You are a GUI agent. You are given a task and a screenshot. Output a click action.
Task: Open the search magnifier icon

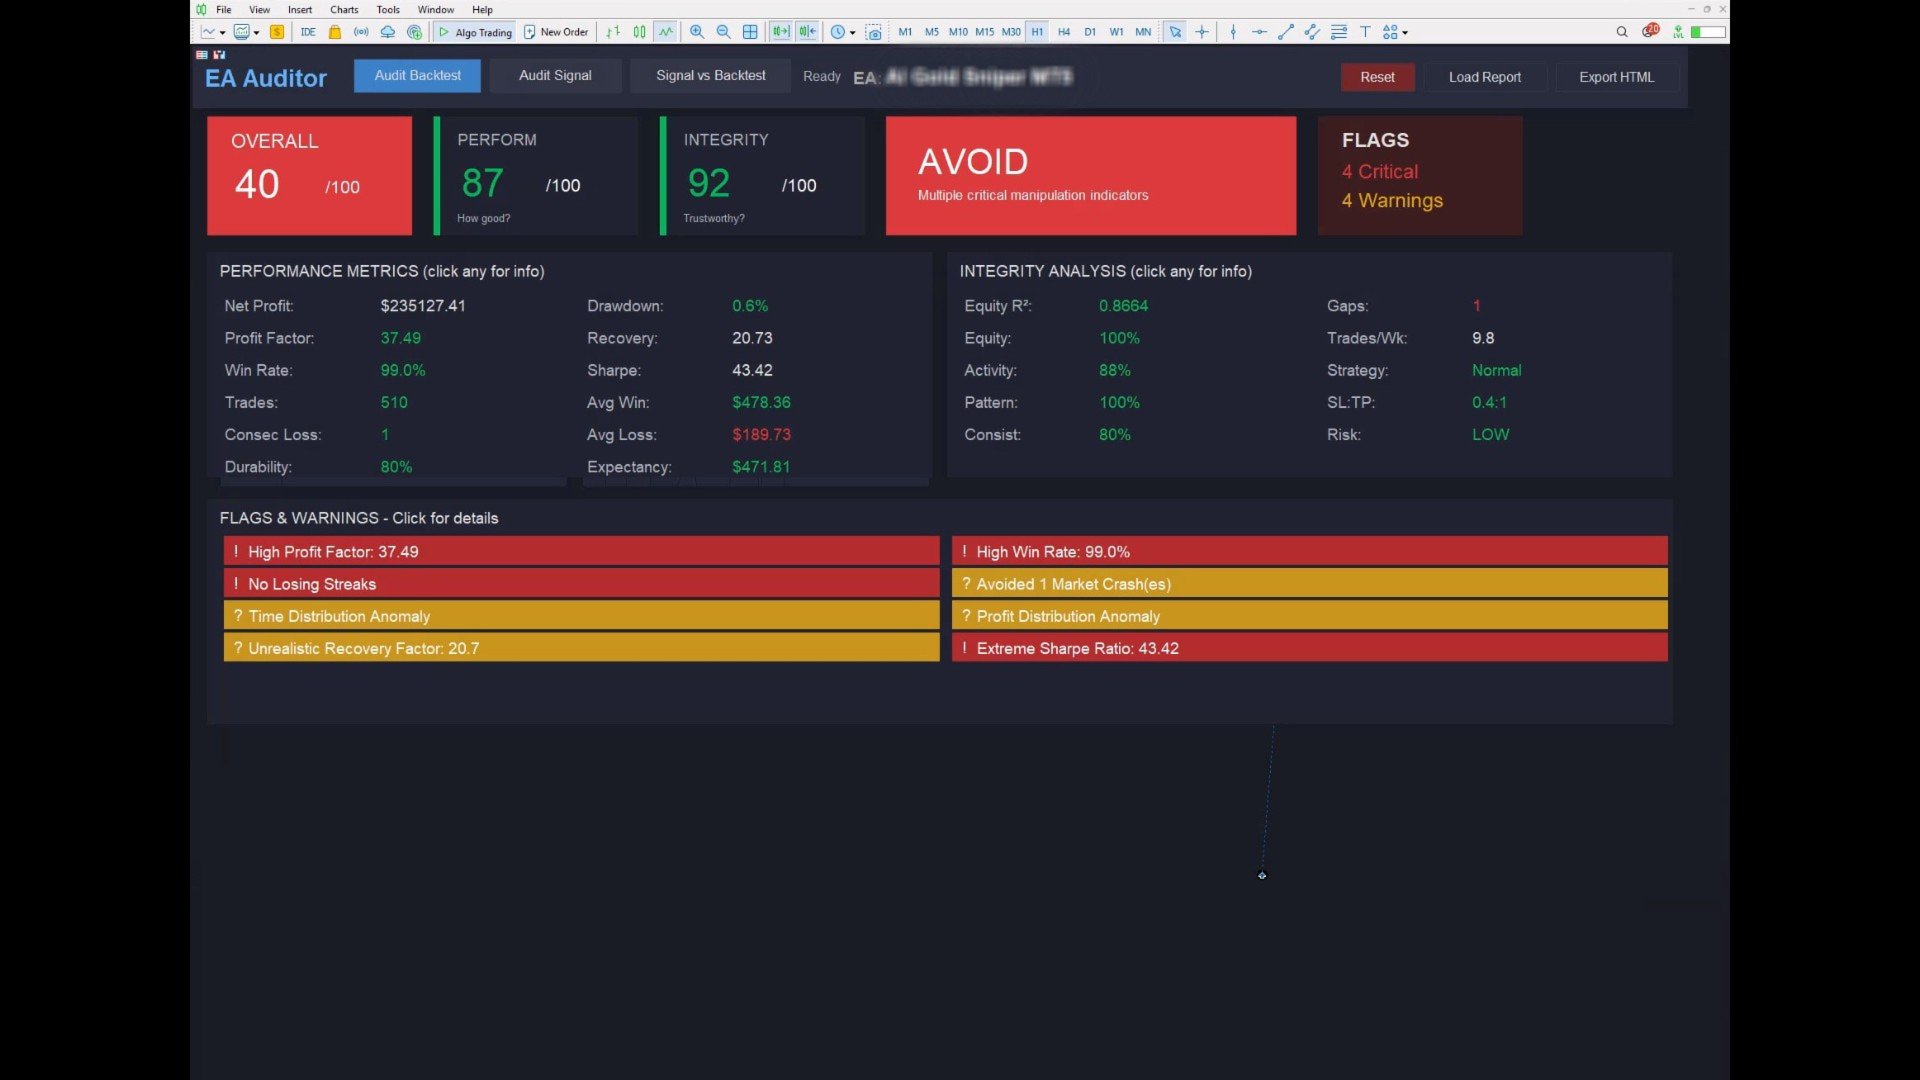coord(1622,32)
